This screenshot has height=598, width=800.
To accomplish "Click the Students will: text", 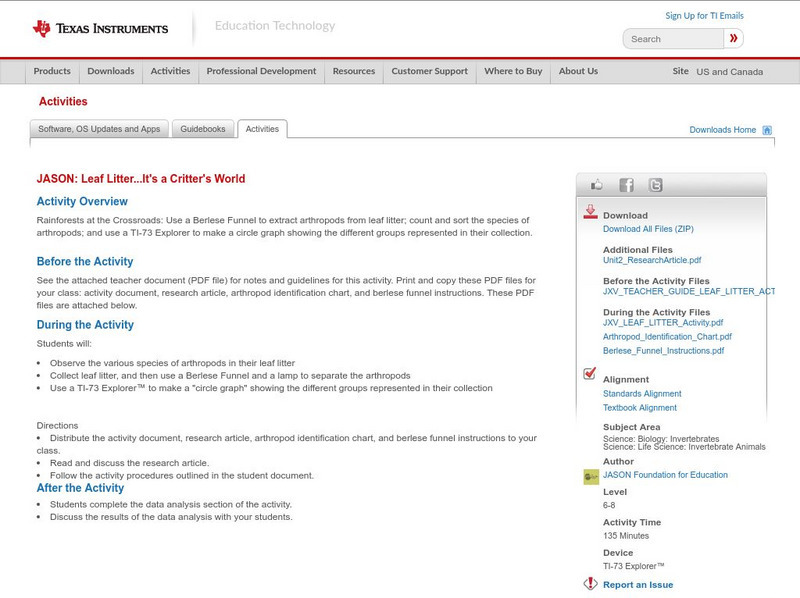I will tap(64, 344).
